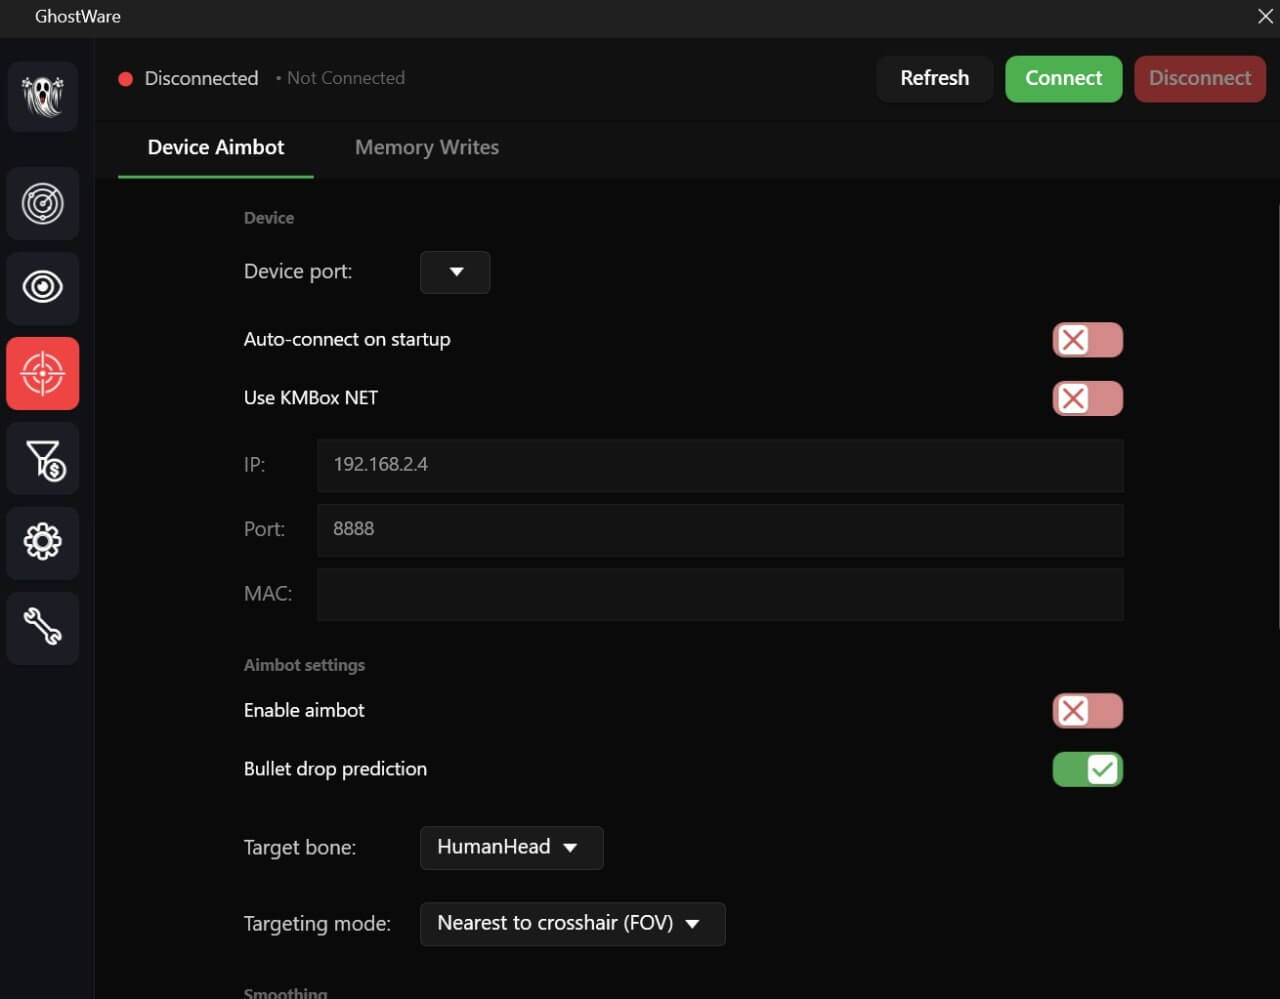Screen dimensions: 1280x999
Task: Open the radar panel from sidebar
Action: (x=43, y=204)
